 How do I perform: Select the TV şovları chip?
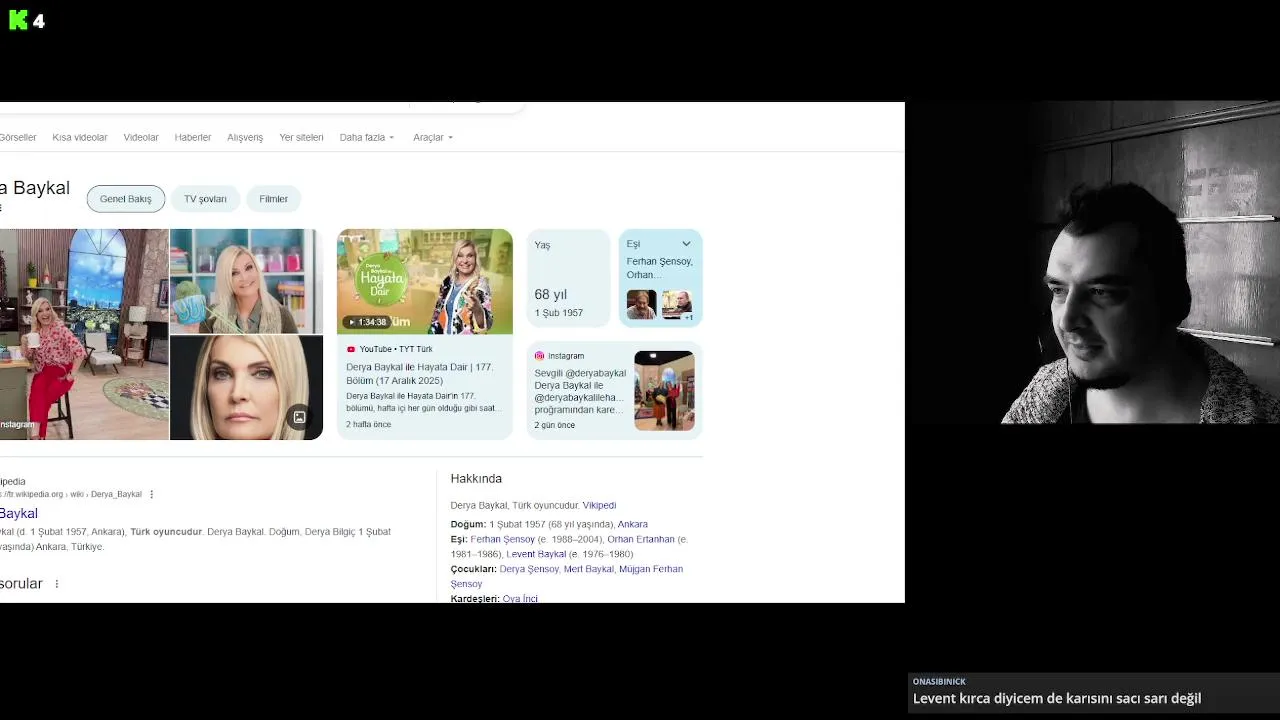point(205,199)
